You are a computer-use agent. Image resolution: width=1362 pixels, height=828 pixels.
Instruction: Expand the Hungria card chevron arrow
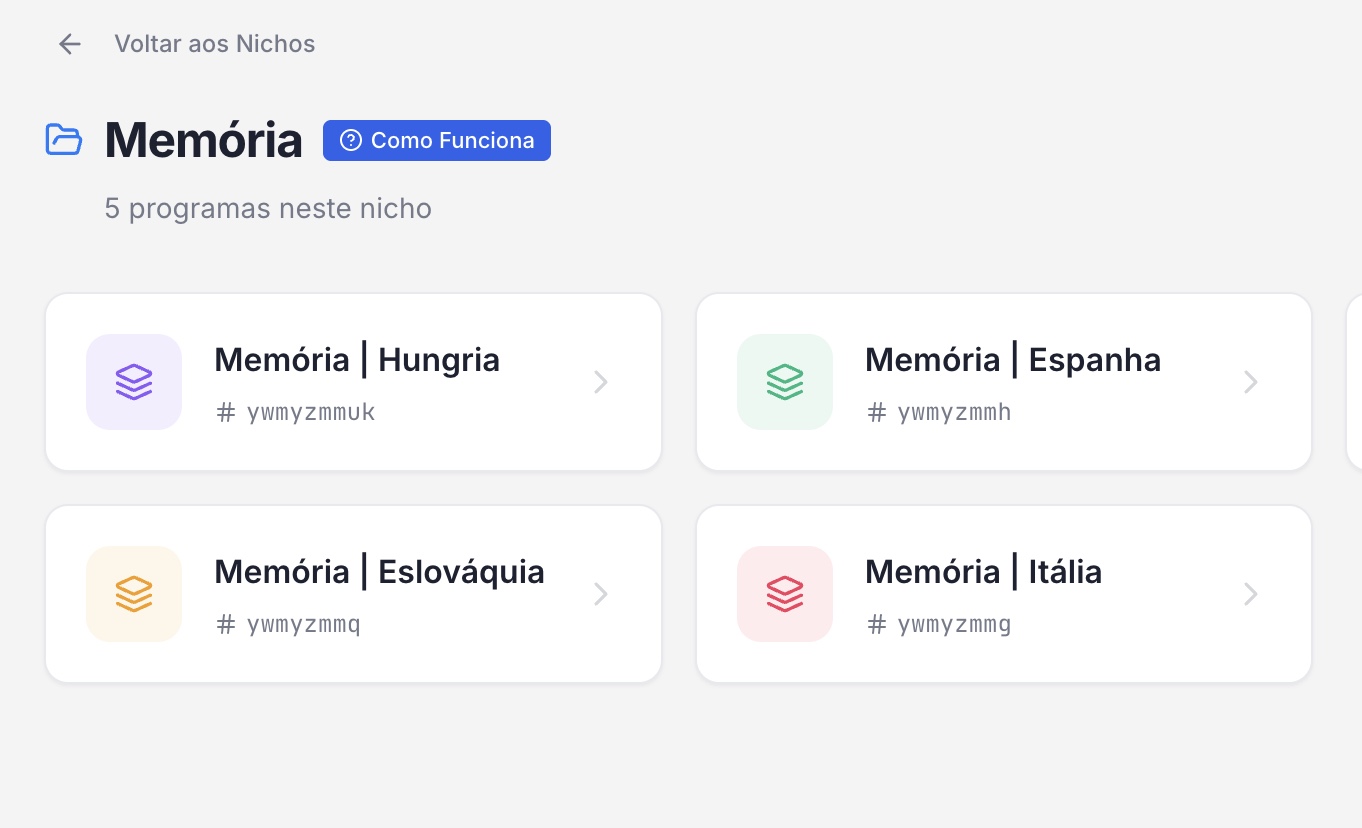601,382
